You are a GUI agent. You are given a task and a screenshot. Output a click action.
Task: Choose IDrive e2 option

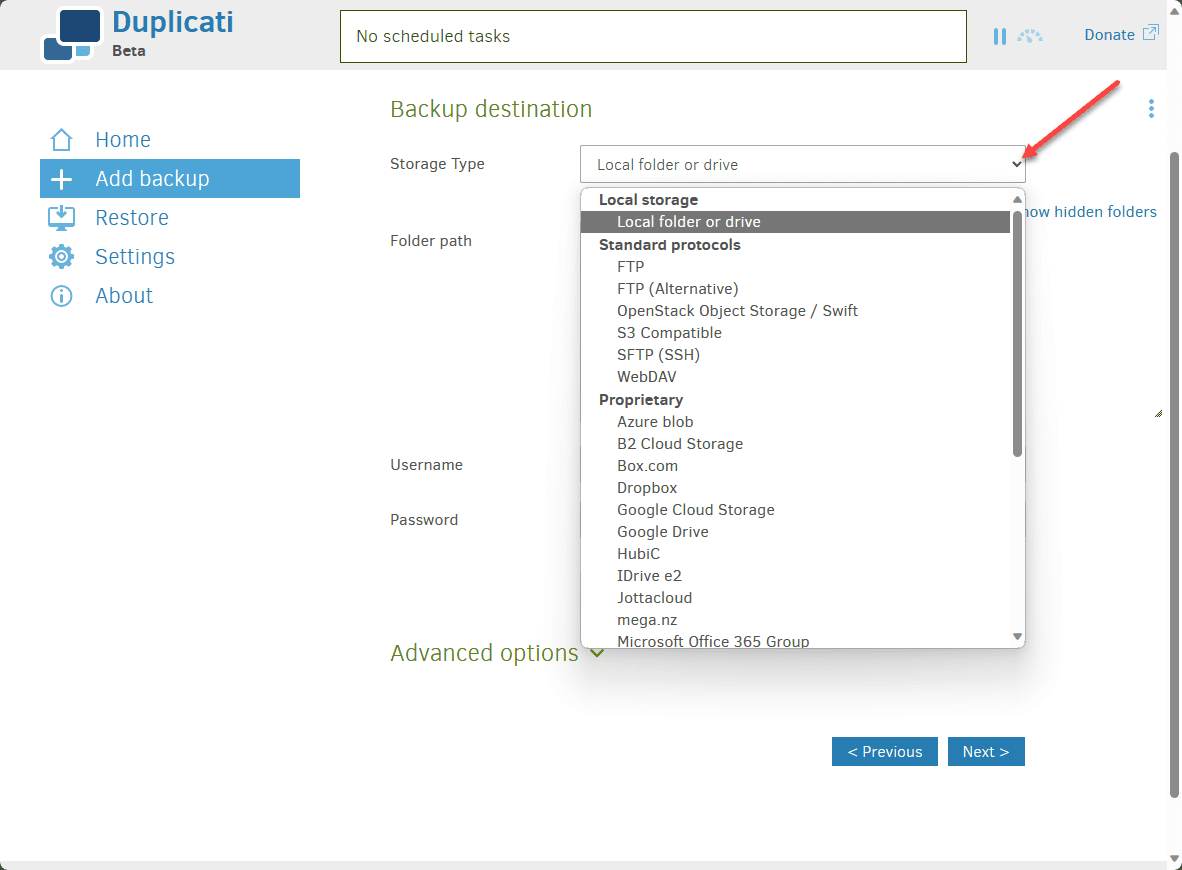[795, 575]
